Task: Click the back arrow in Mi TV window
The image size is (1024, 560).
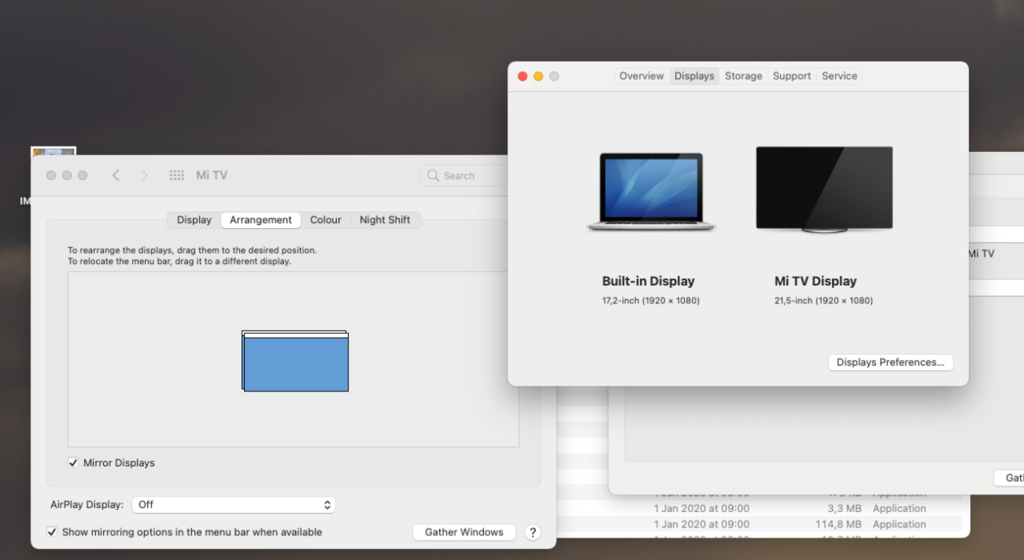Action: pos(116,175)
